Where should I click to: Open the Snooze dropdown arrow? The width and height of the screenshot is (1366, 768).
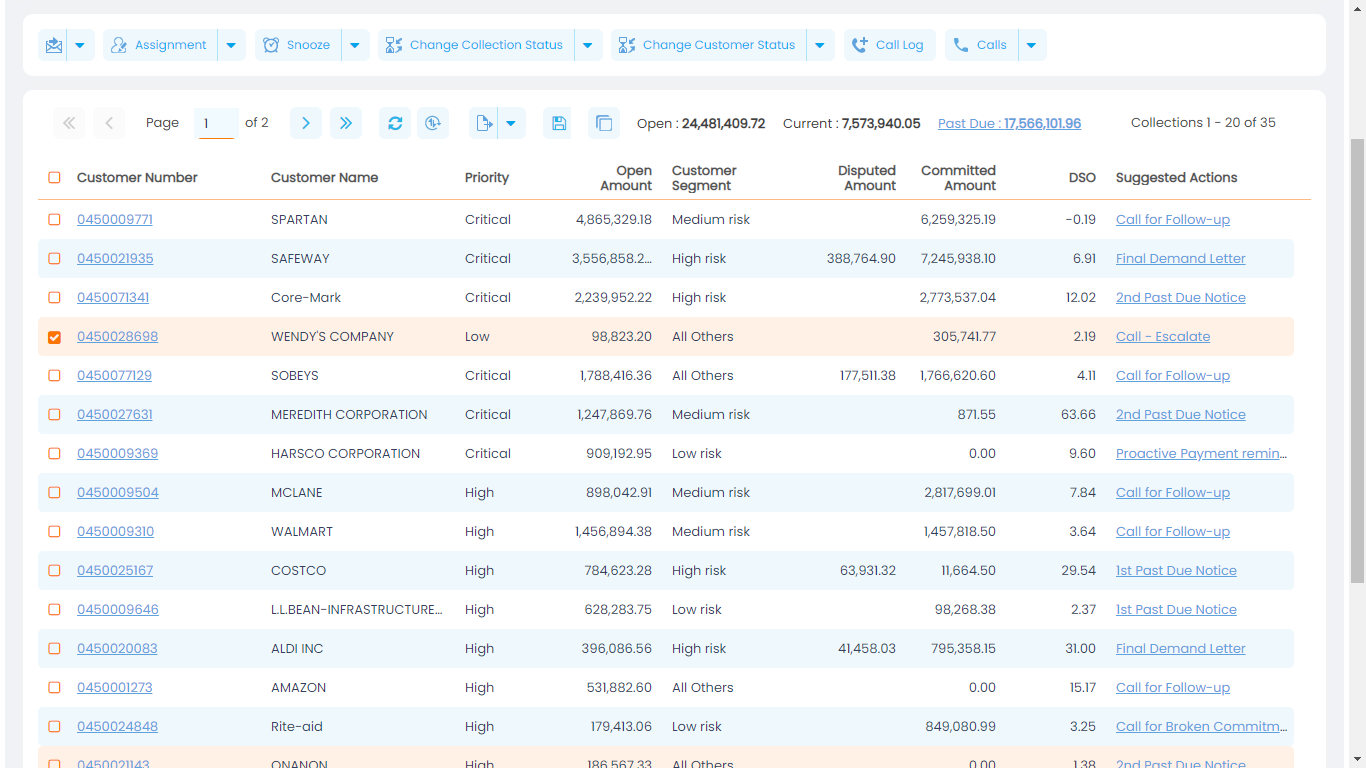[355, 45]
